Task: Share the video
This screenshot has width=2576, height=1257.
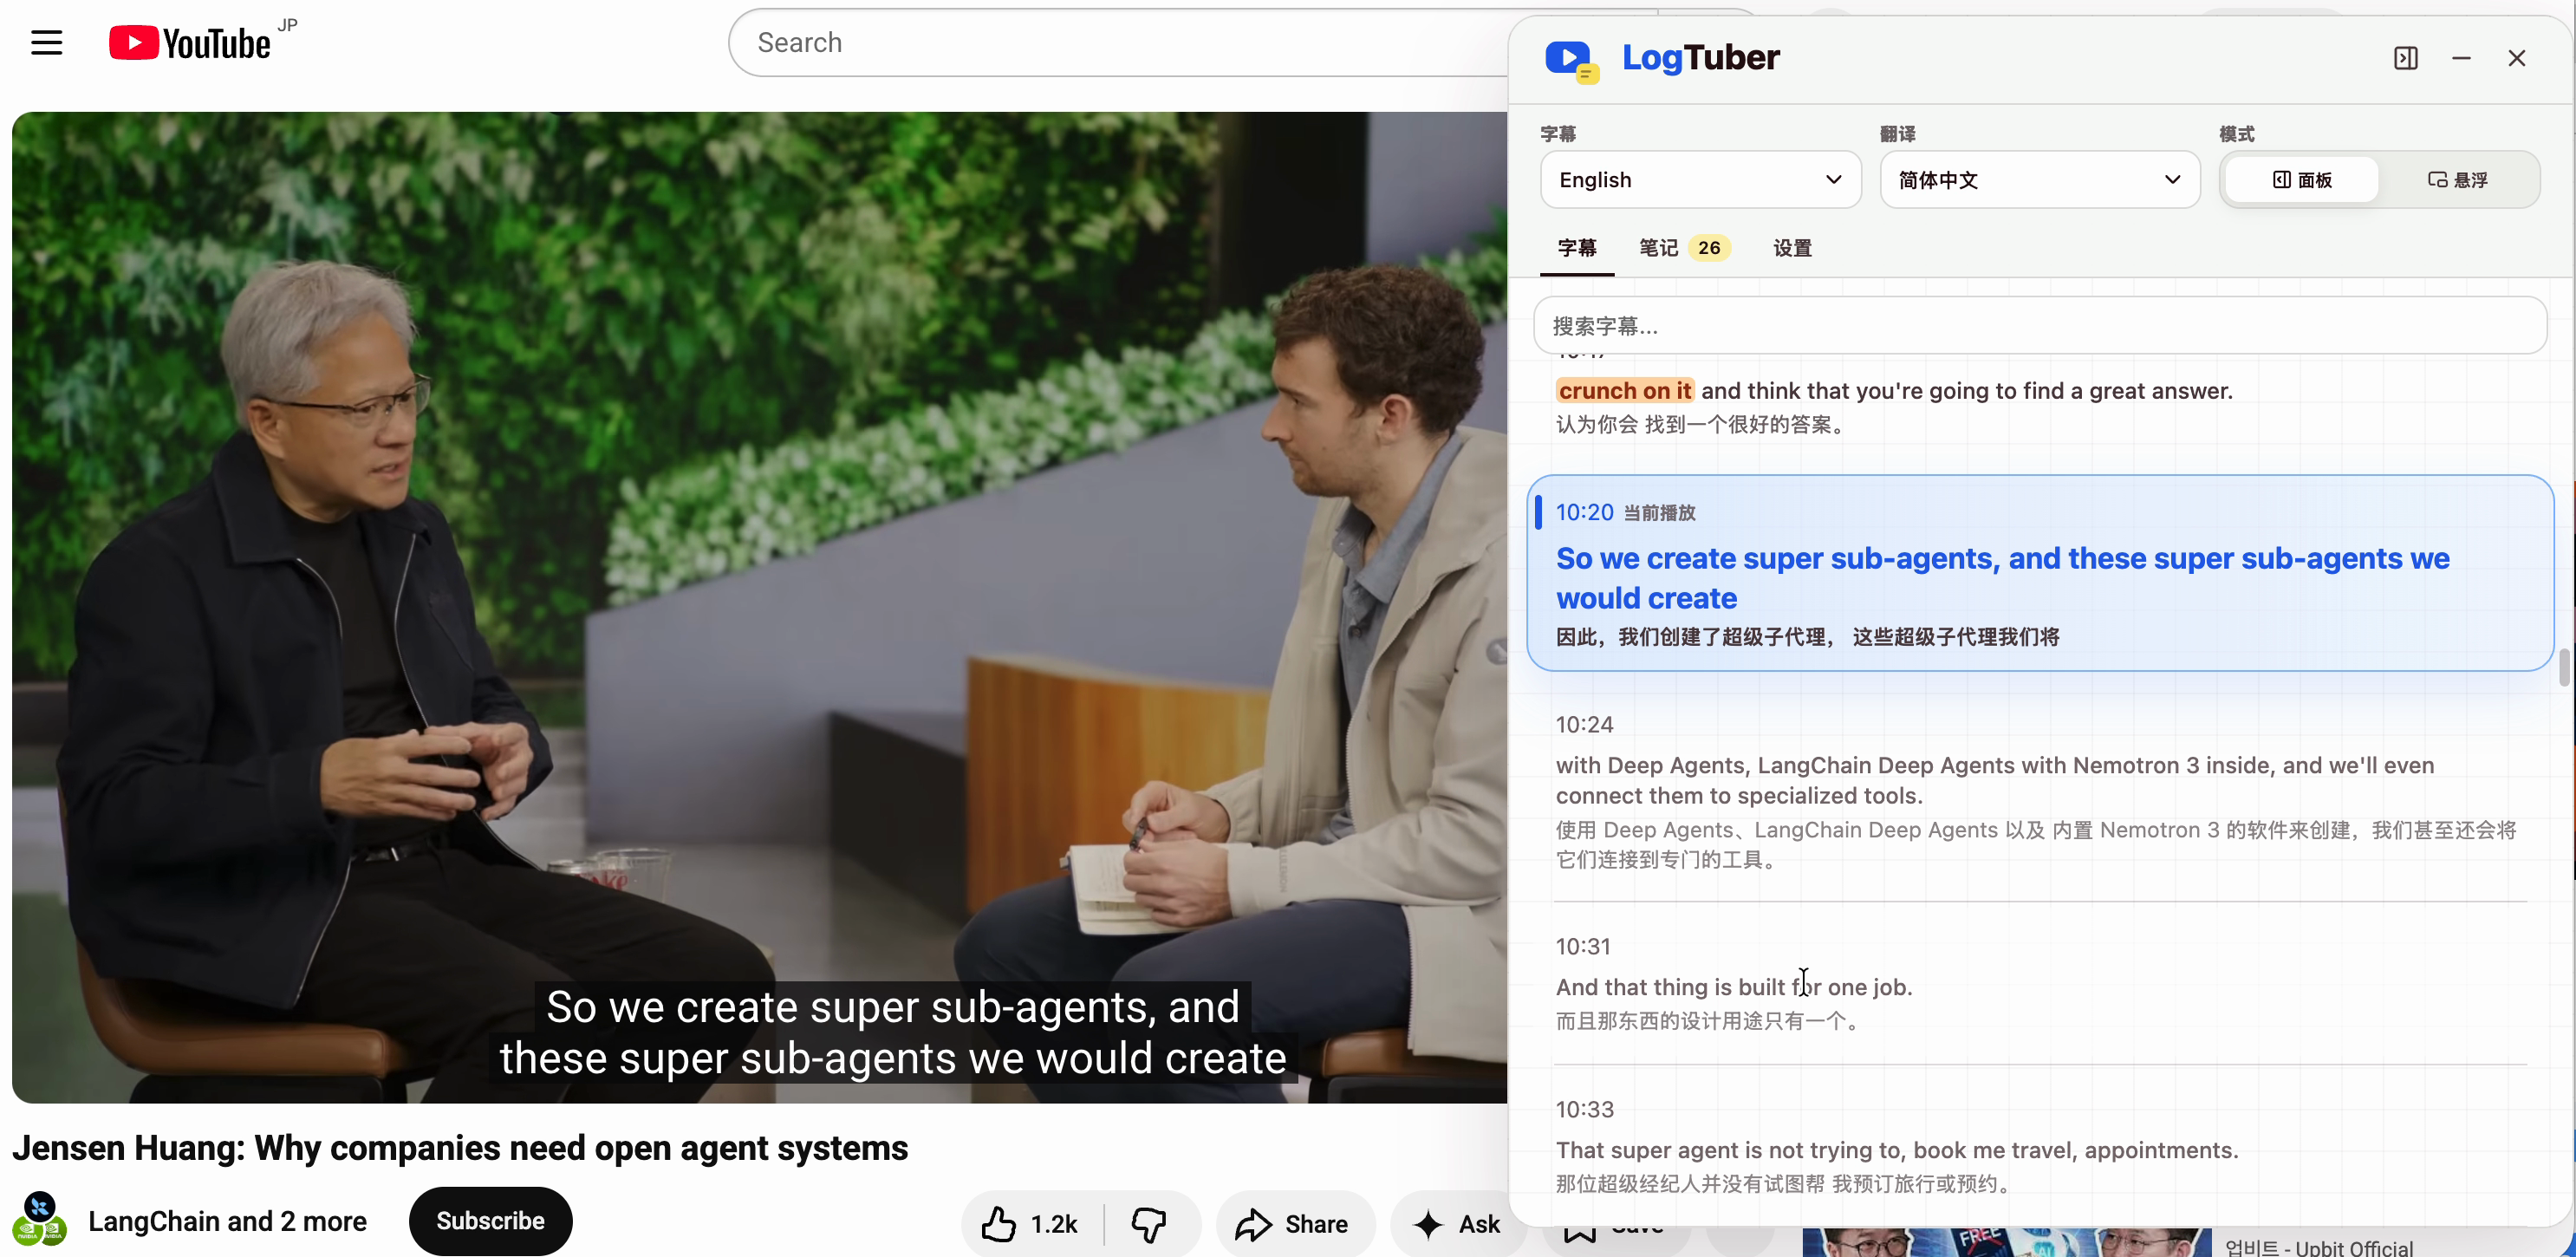Action: pos(1295,1224)
